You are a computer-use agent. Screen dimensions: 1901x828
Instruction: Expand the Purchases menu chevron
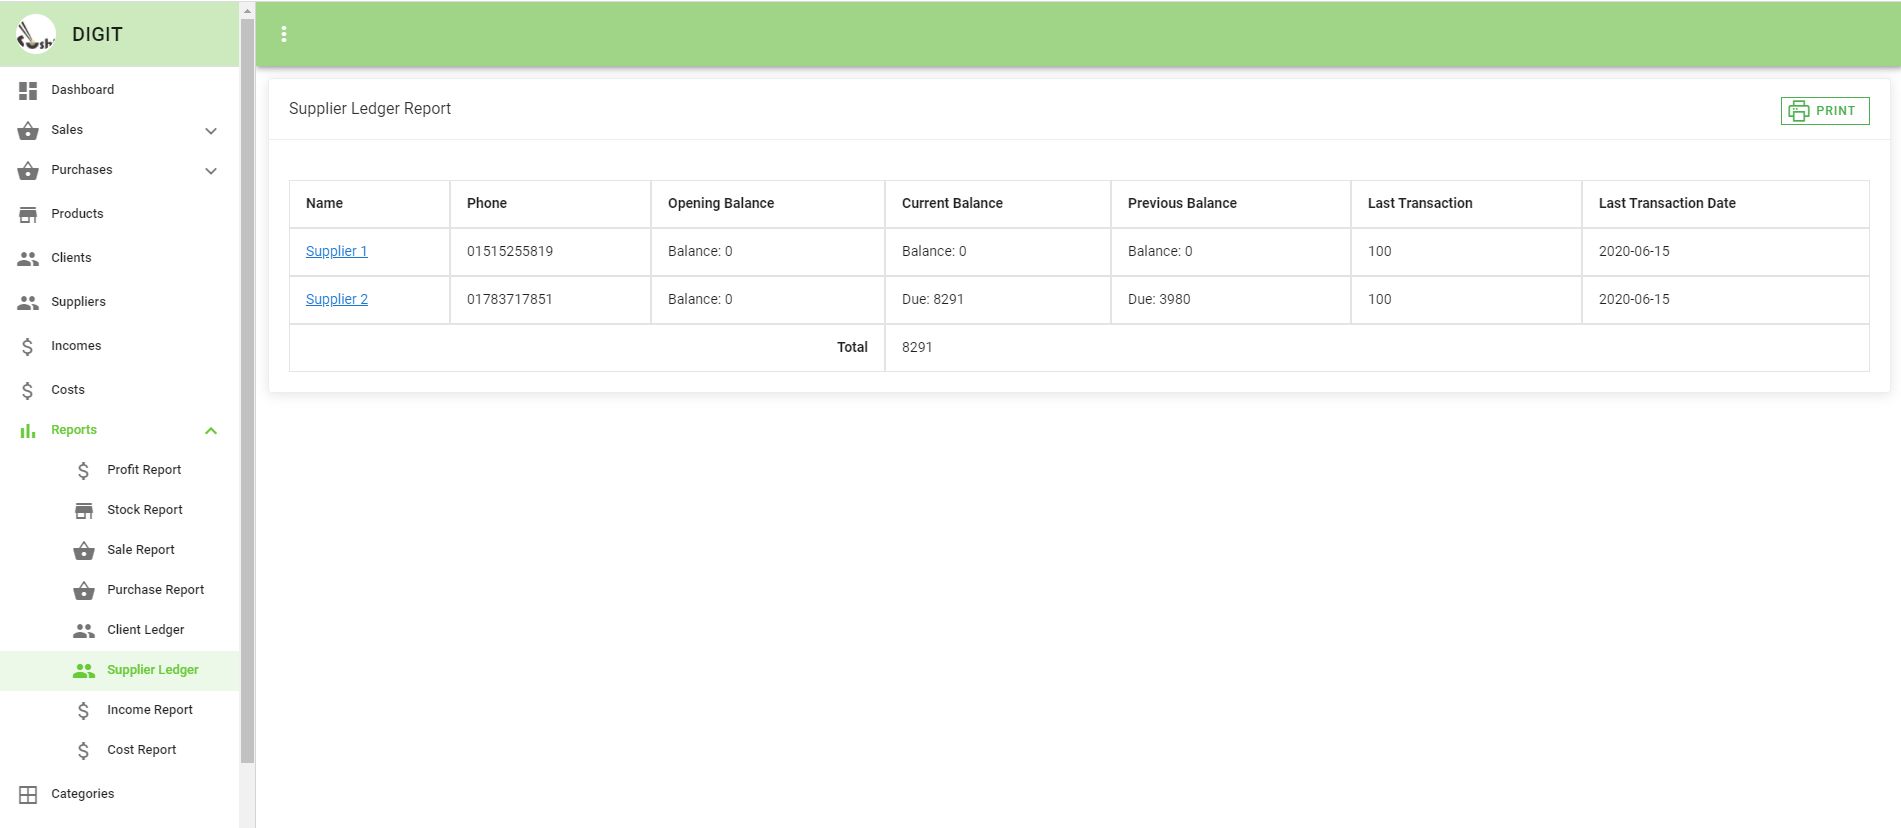coord(211,170)
